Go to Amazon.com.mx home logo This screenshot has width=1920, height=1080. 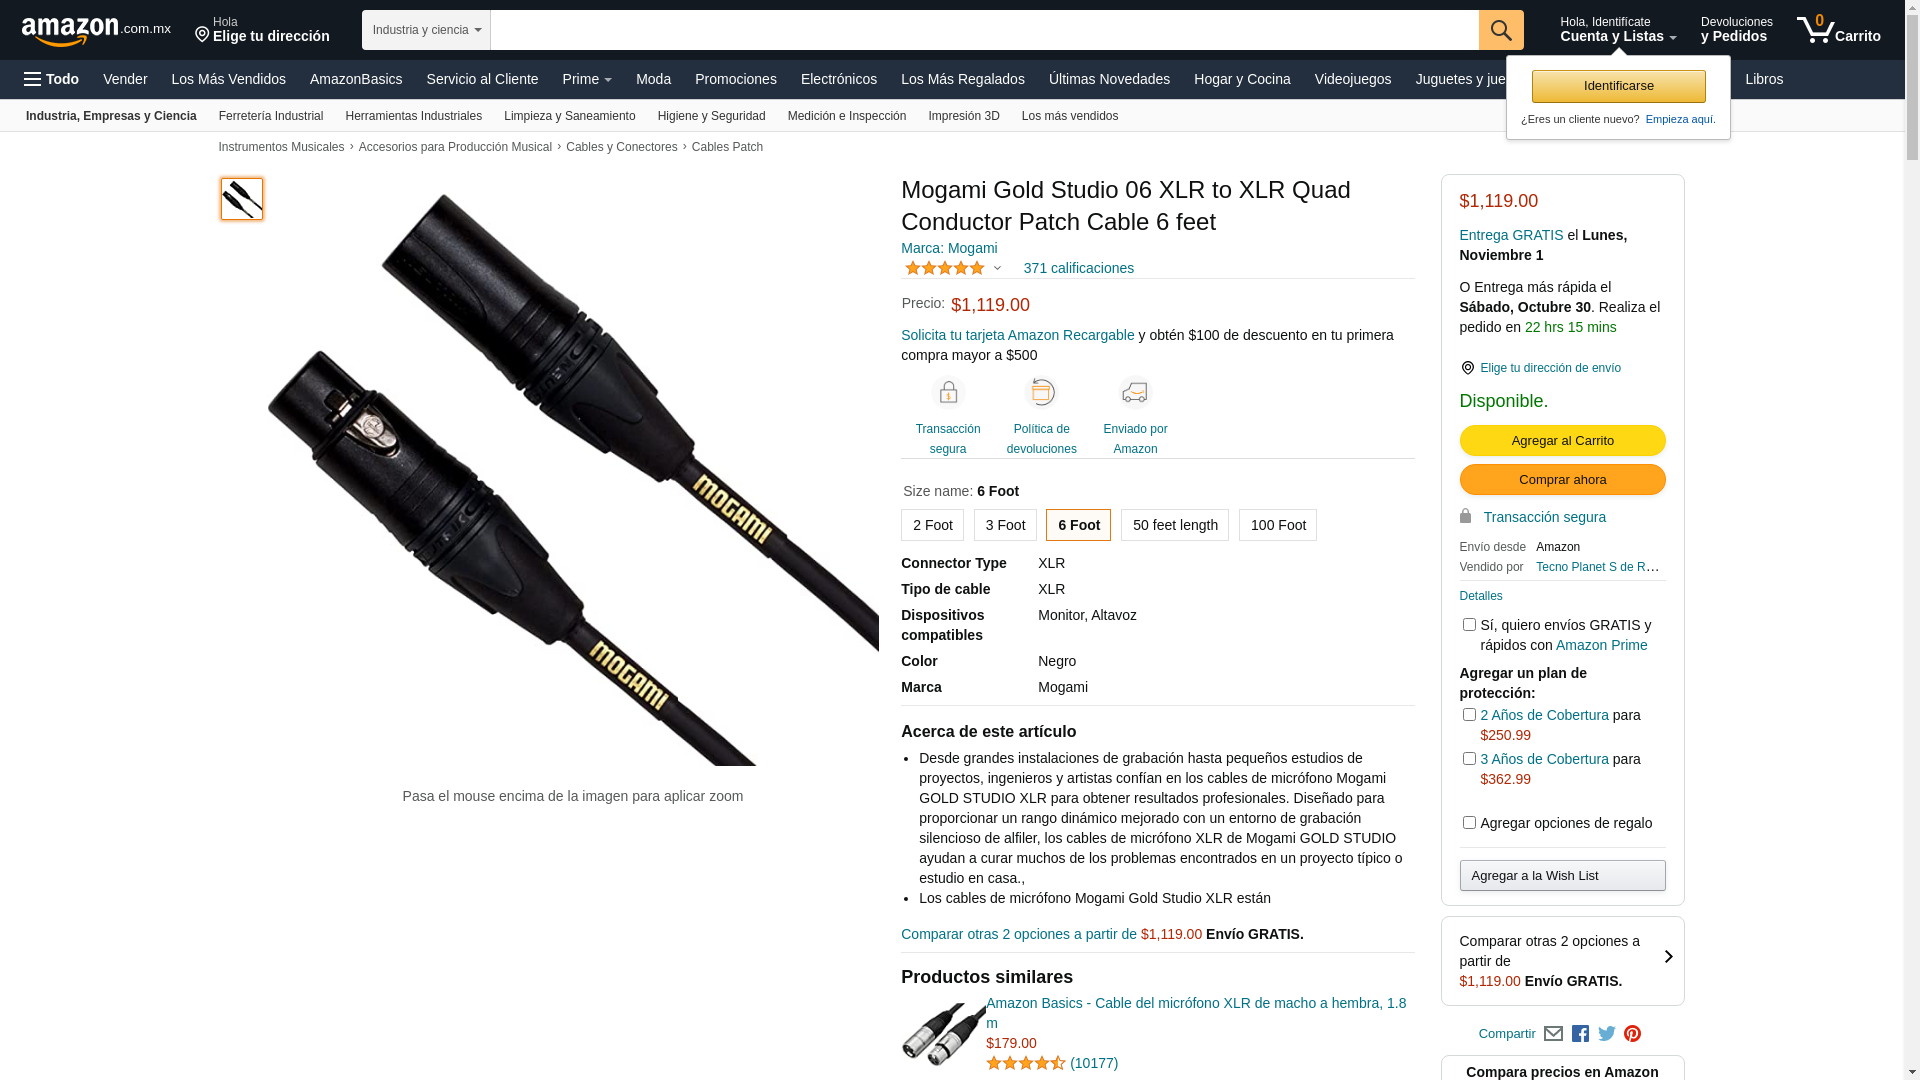click(96, 31)
